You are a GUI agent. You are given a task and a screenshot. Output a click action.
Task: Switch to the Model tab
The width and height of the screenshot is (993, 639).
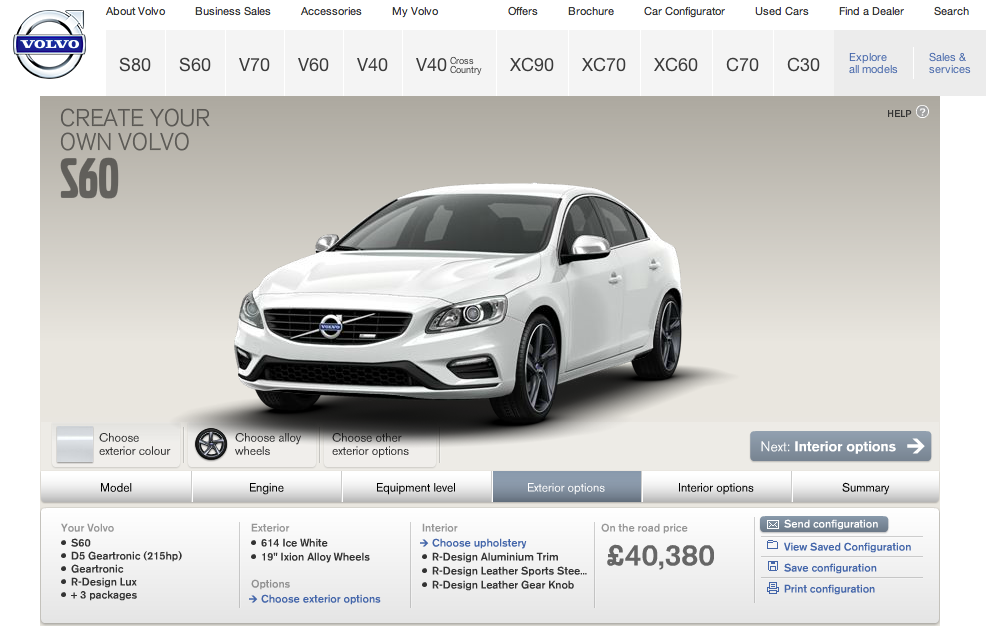pos(116,488)
